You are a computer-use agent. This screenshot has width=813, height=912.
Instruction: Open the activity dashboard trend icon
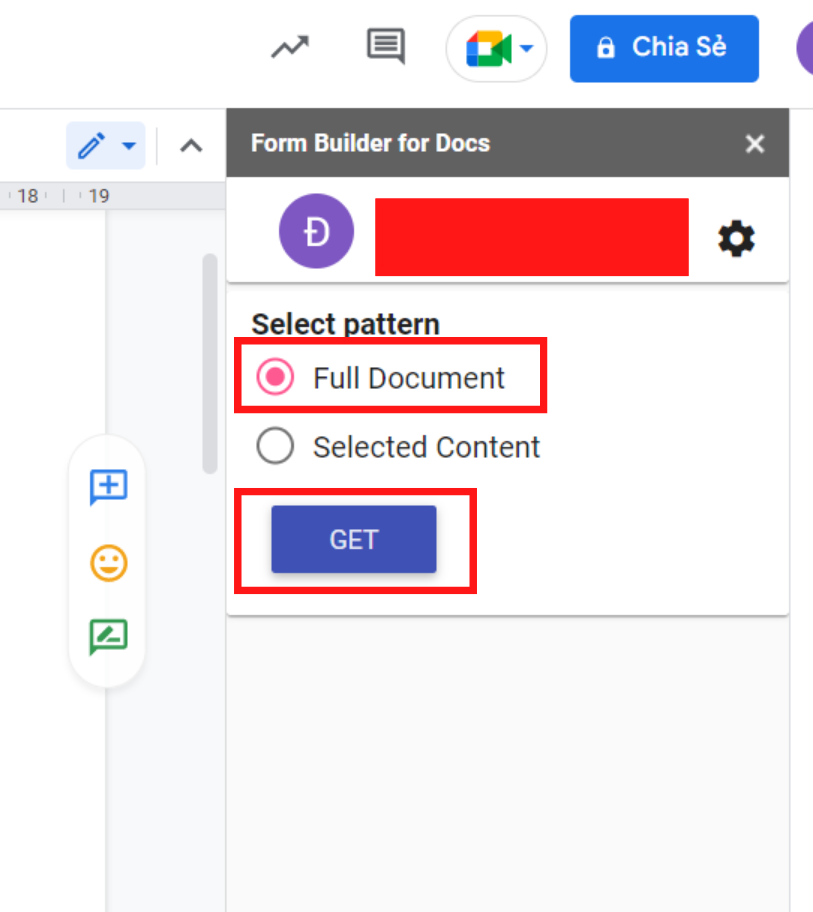290,47
